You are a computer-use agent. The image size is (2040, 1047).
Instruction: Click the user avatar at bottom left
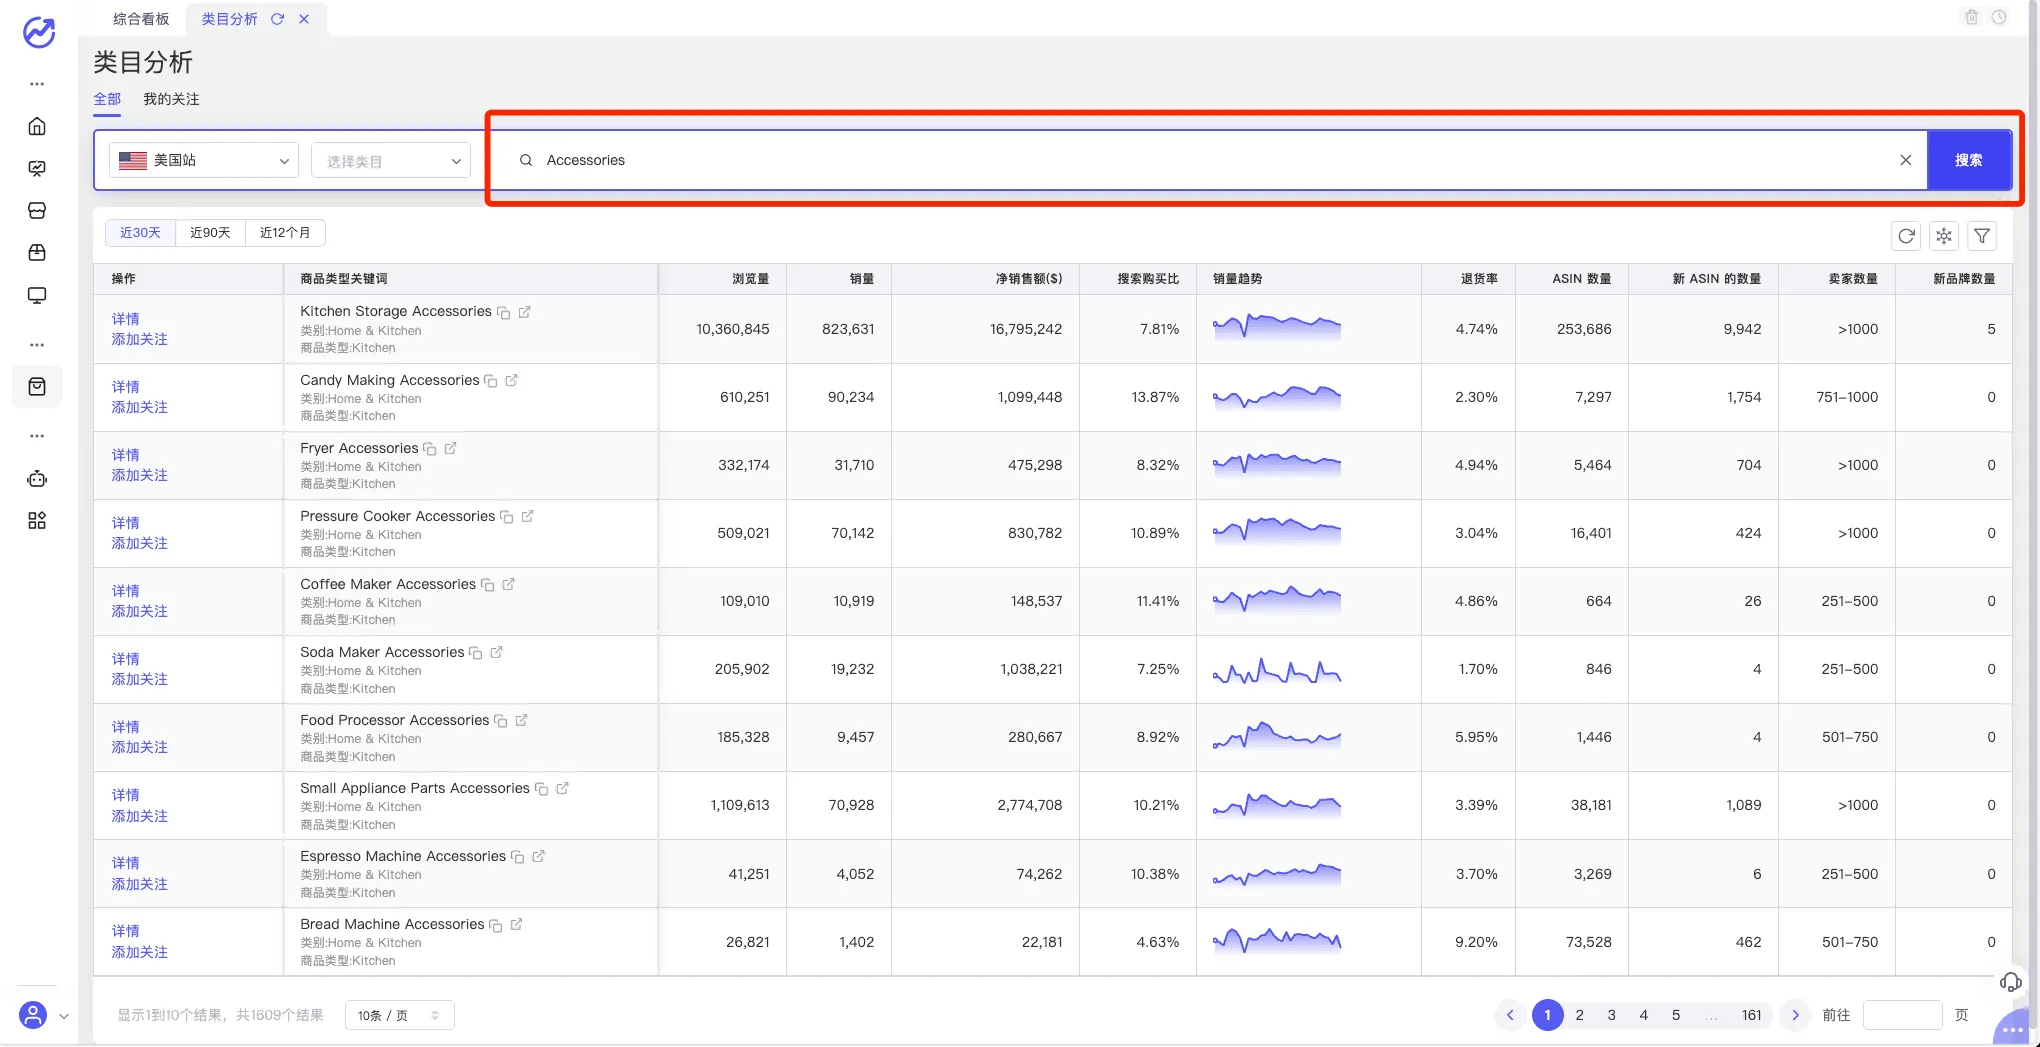[x=33, y=1015]
